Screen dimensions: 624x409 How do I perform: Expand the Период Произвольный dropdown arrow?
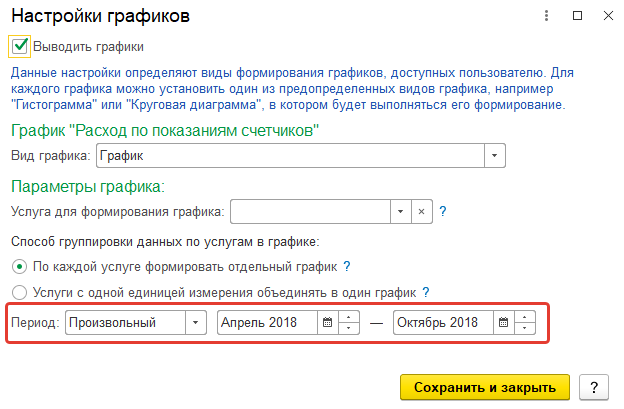[196, 322]
